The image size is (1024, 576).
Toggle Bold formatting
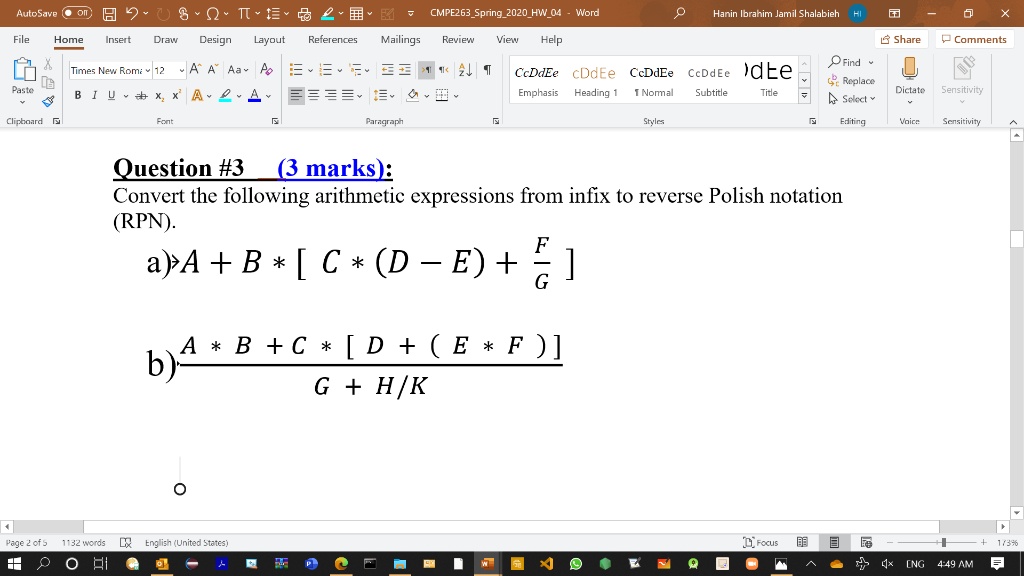pos(78,96)
